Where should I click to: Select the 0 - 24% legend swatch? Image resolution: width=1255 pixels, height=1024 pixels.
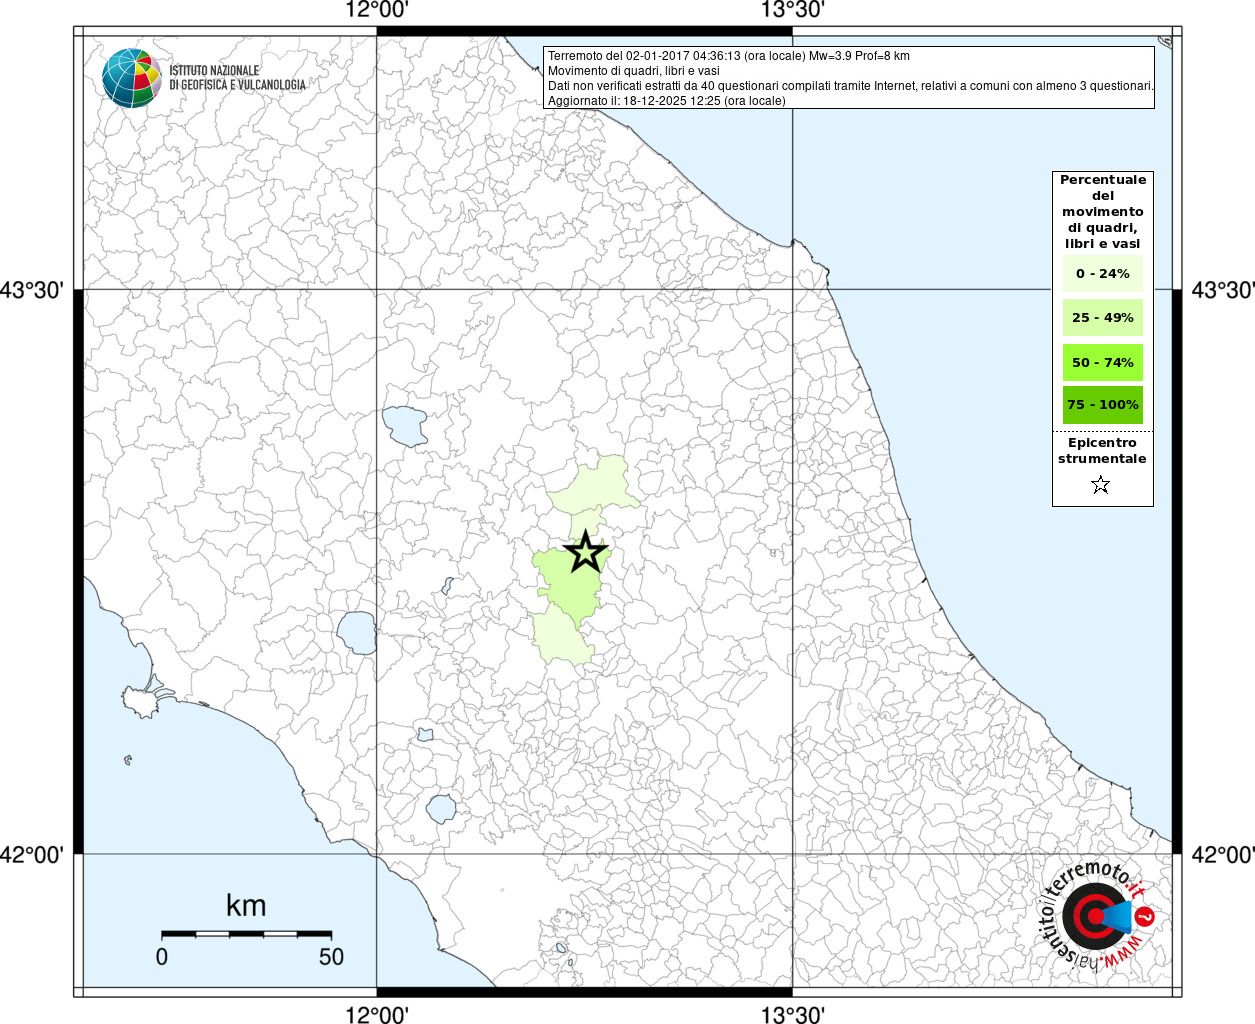[1103, 273]
